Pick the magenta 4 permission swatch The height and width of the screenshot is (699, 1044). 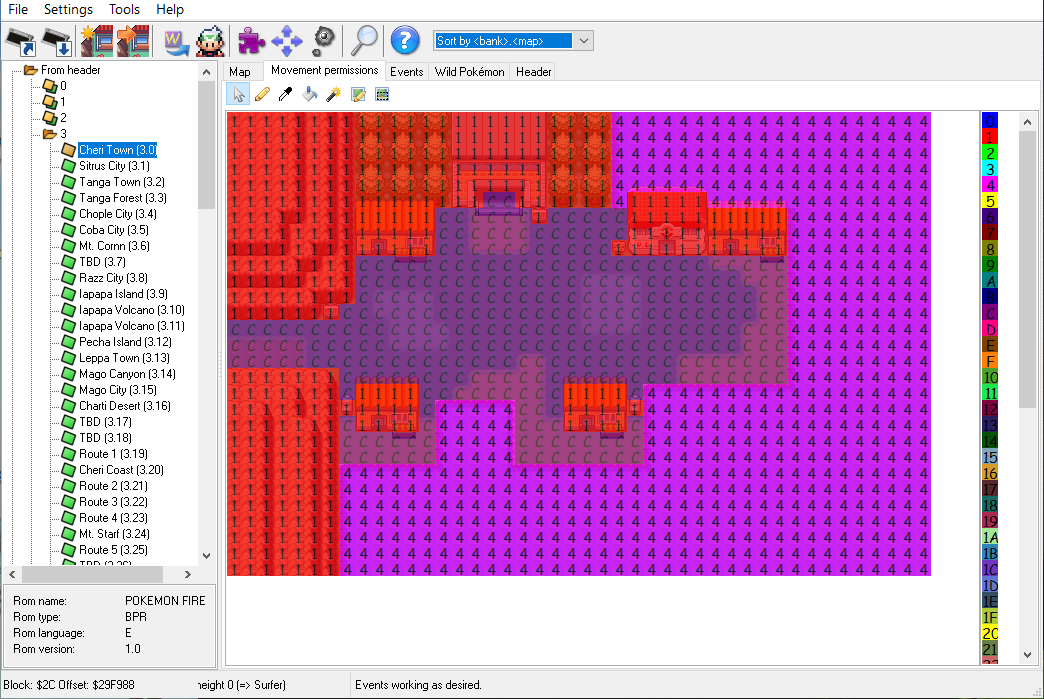(989, 184)
